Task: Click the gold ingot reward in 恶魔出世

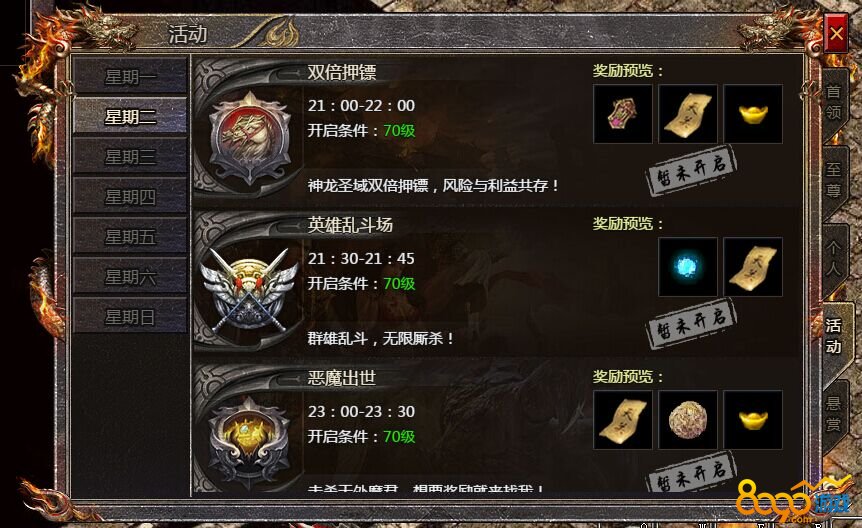Action: coord(753,420)
